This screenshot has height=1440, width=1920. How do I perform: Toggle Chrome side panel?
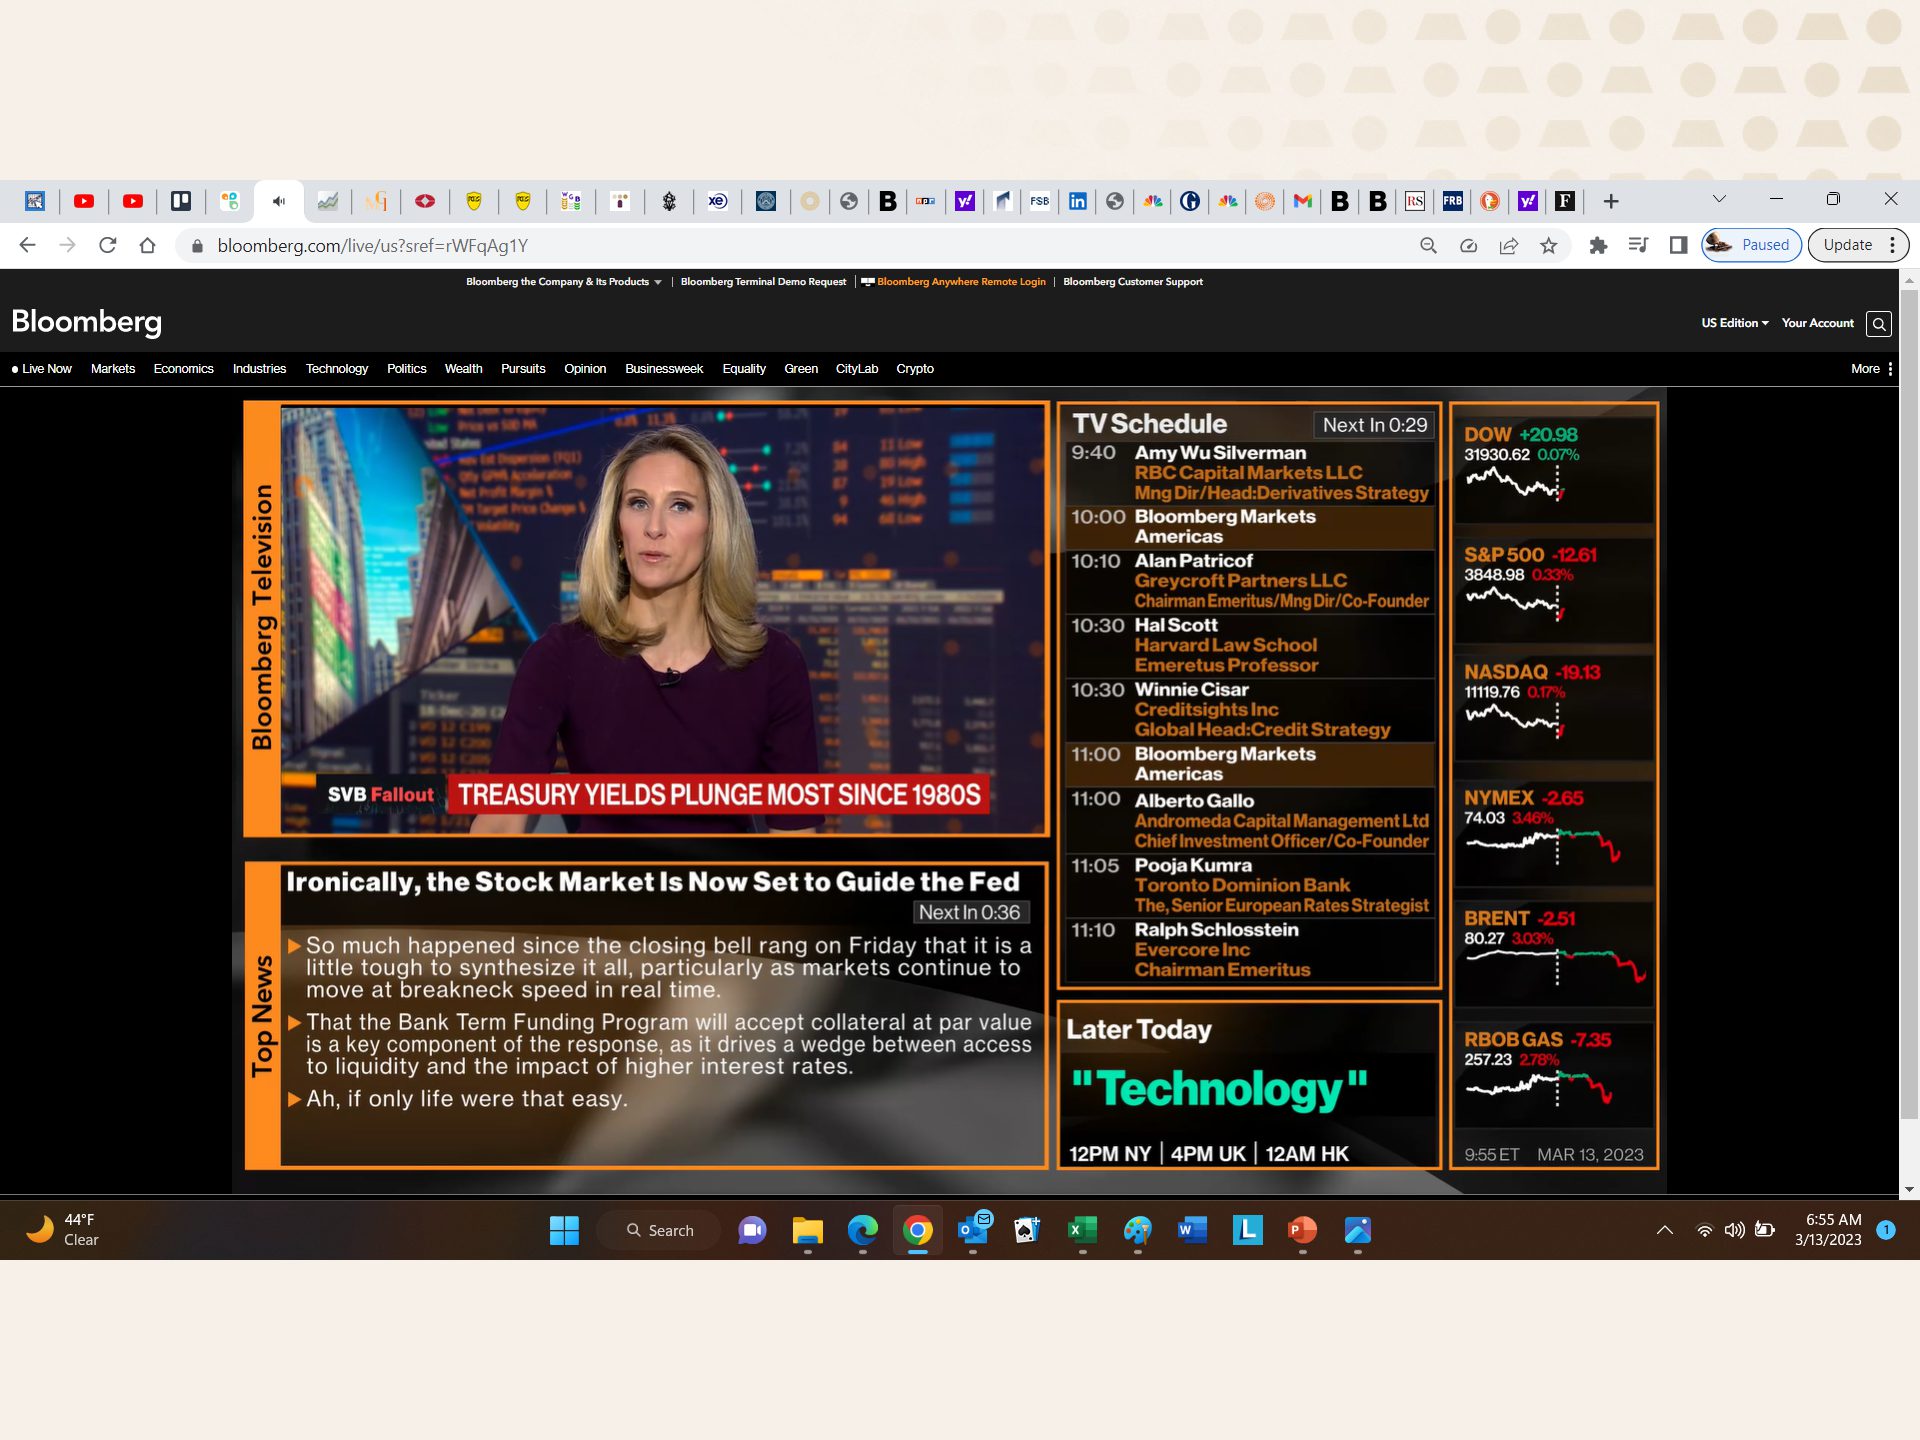1678,245
